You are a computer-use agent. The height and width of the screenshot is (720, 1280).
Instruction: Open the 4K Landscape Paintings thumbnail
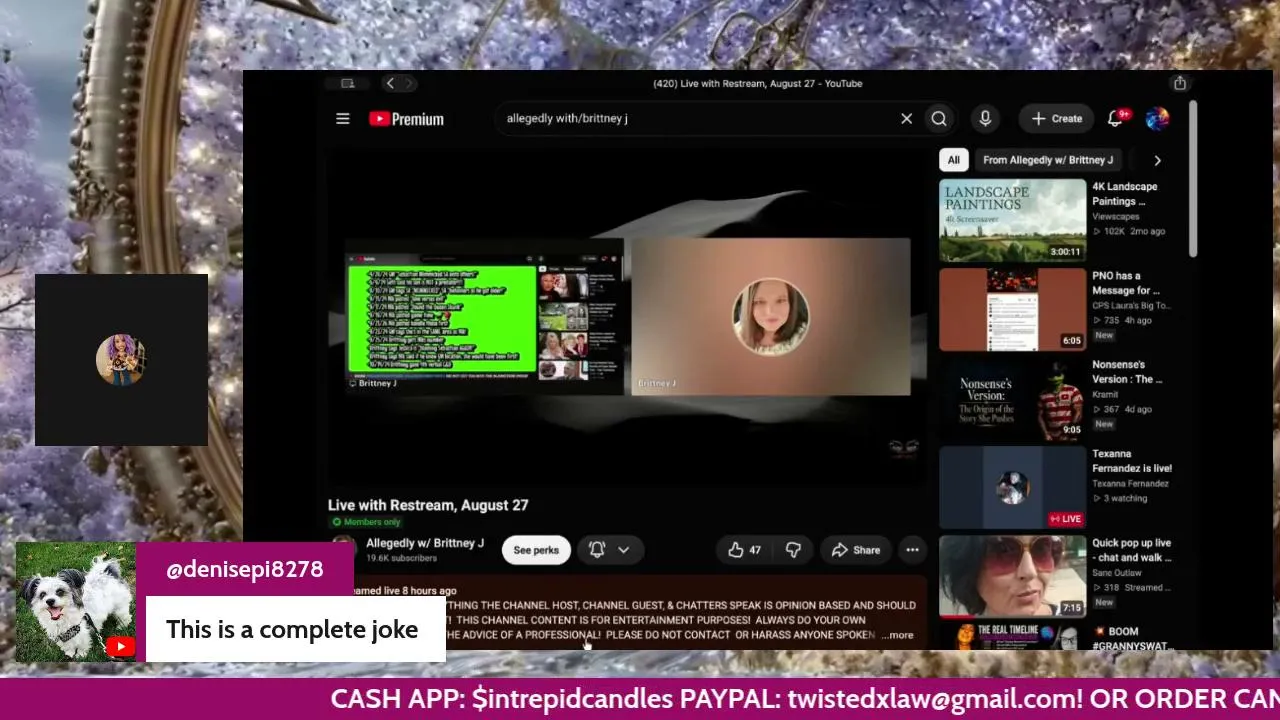pyautogui.click(x=1012, y=220)
